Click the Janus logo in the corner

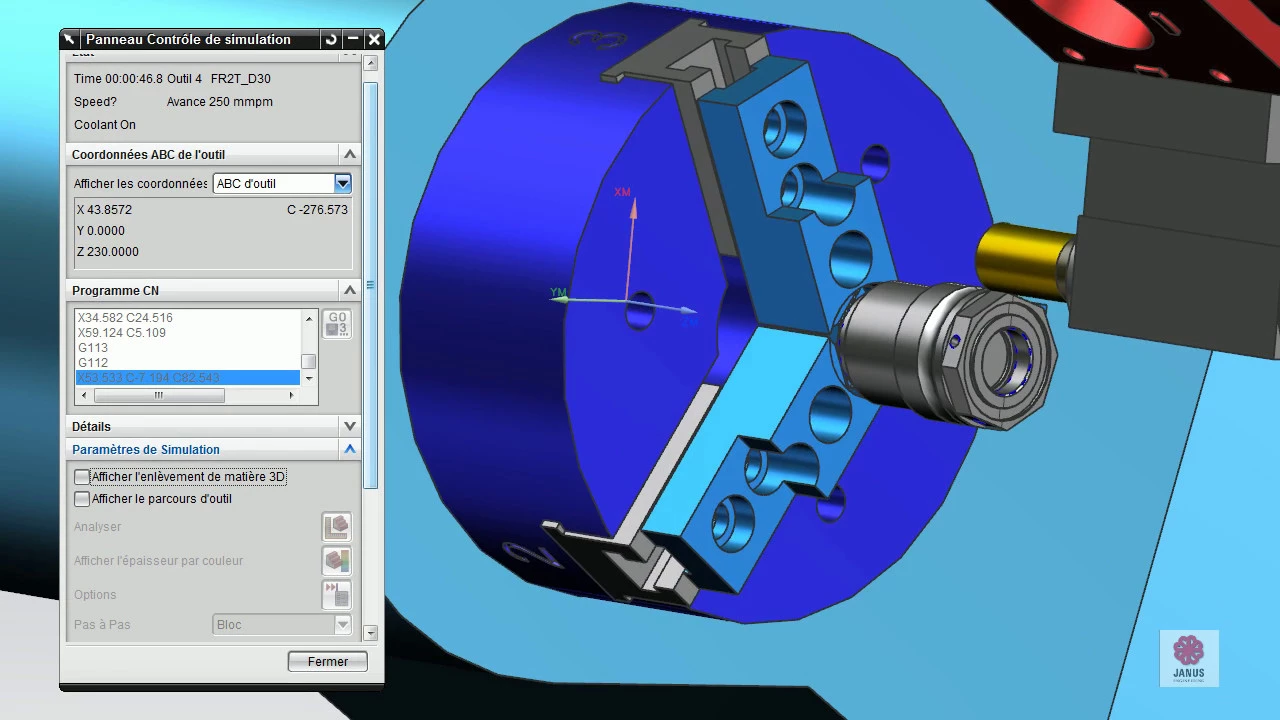tap(1189, 658)
